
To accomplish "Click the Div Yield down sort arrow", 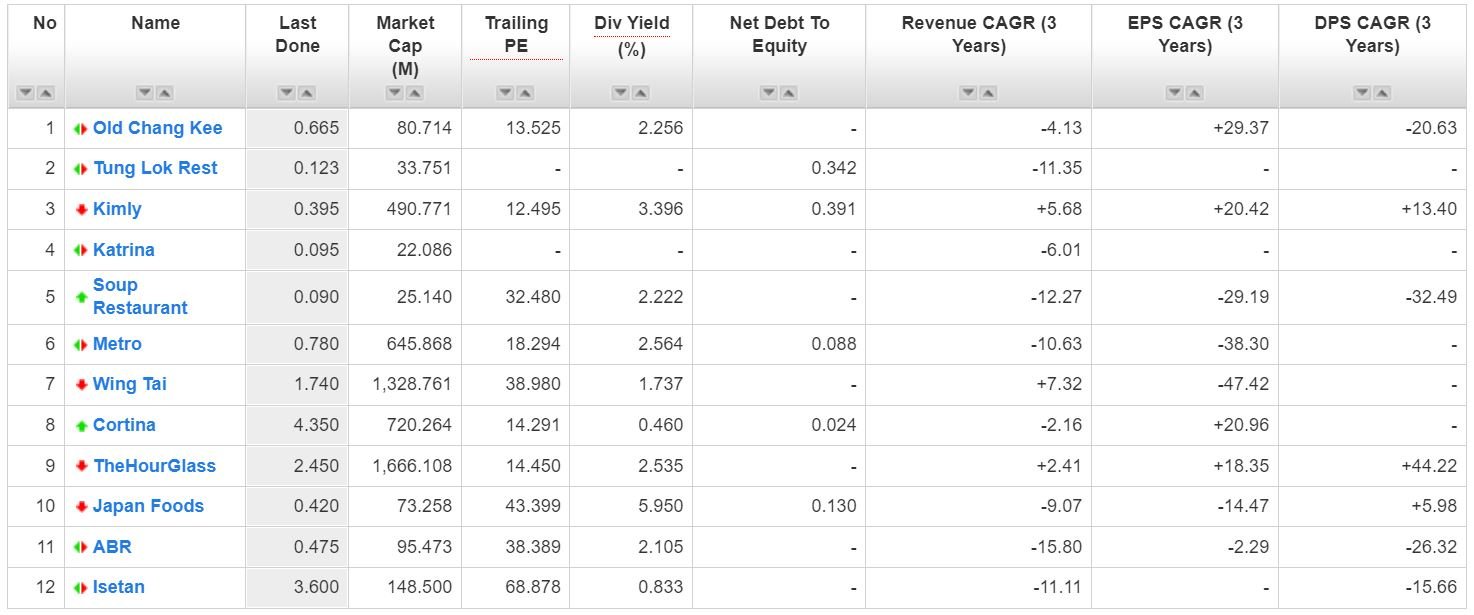I will tap(621, 93).
